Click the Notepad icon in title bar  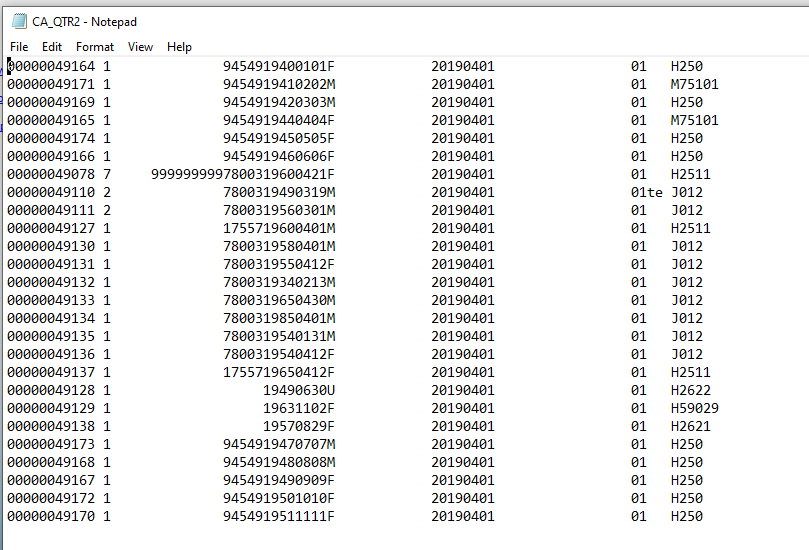[x=19, y=21]
